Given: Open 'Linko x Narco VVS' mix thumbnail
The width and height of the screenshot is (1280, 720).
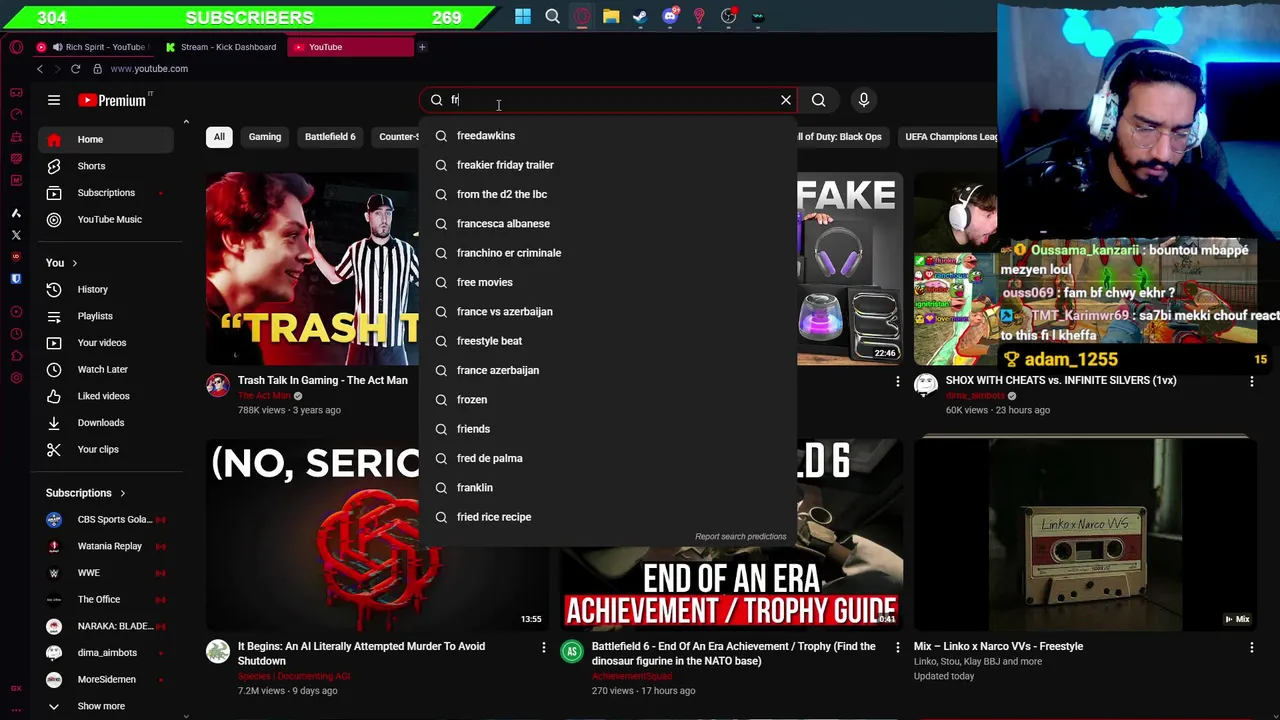Looking at the screenshot, I should (1085, 535).
